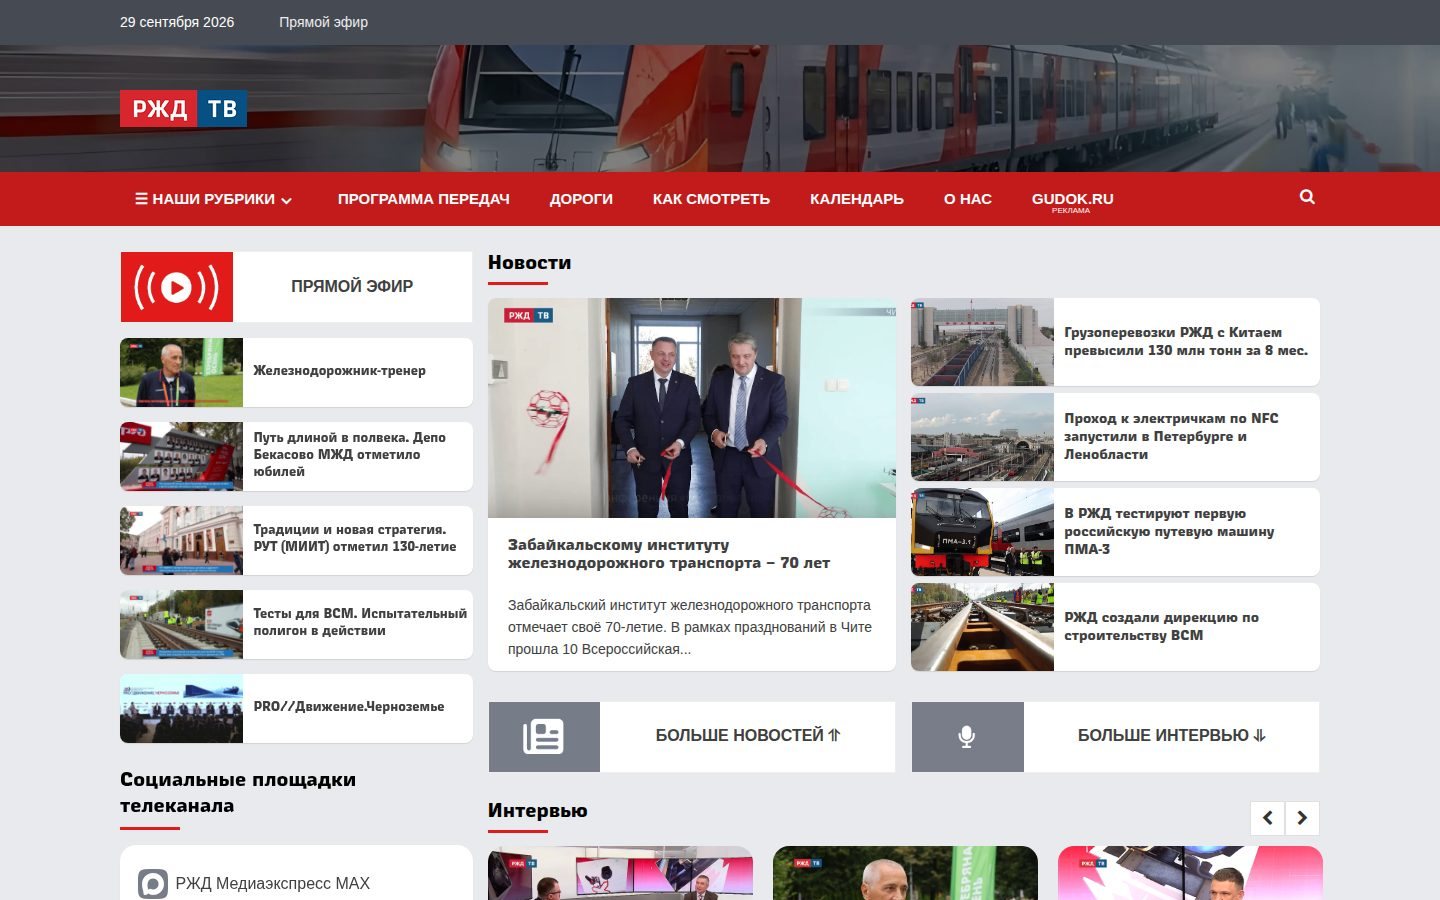Open the О нас menu item
Screen dimensions: 1440x900
point(968,199)
